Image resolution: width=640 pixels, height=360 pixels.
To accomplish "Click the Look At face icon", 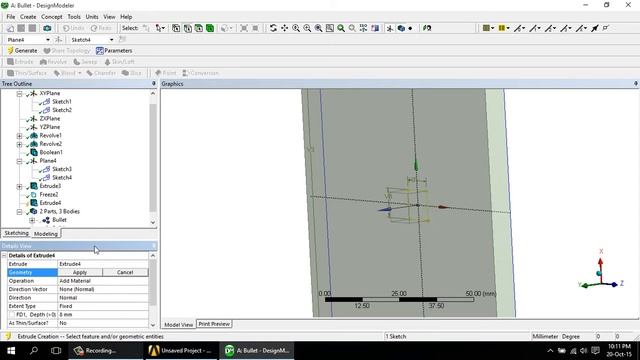I will point(375,28).
